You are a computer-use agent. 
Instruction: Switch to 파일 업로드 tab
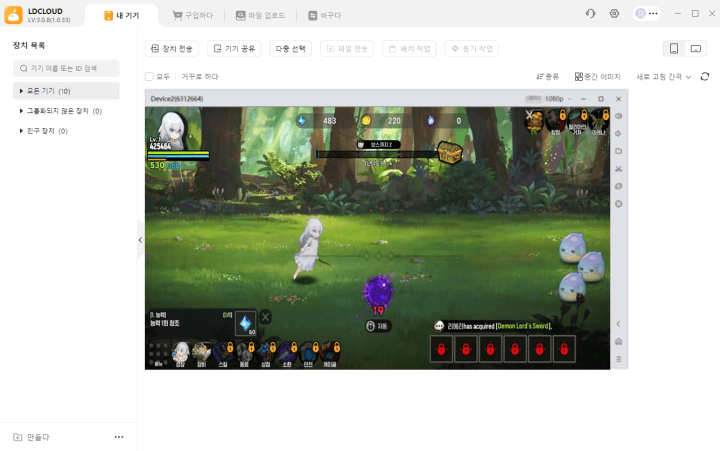click(x=260, y=15)
